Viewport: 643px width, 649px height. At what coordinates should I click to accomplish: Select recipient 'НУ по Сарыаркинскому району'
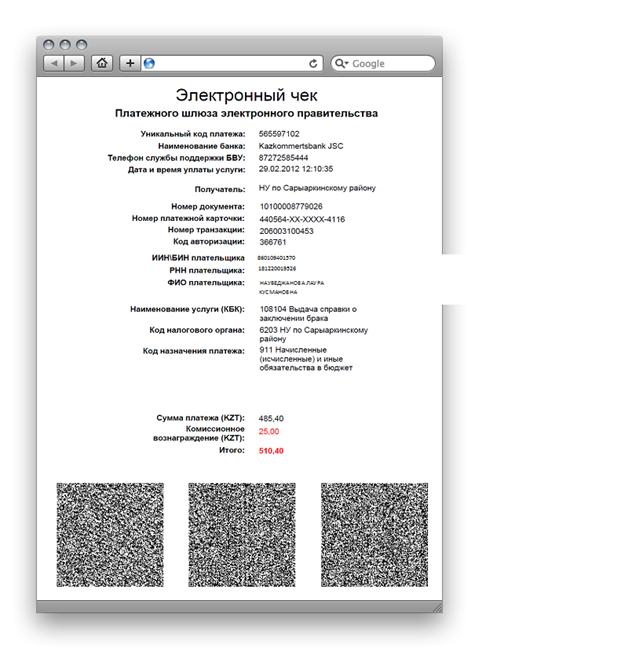click(317, 188)
